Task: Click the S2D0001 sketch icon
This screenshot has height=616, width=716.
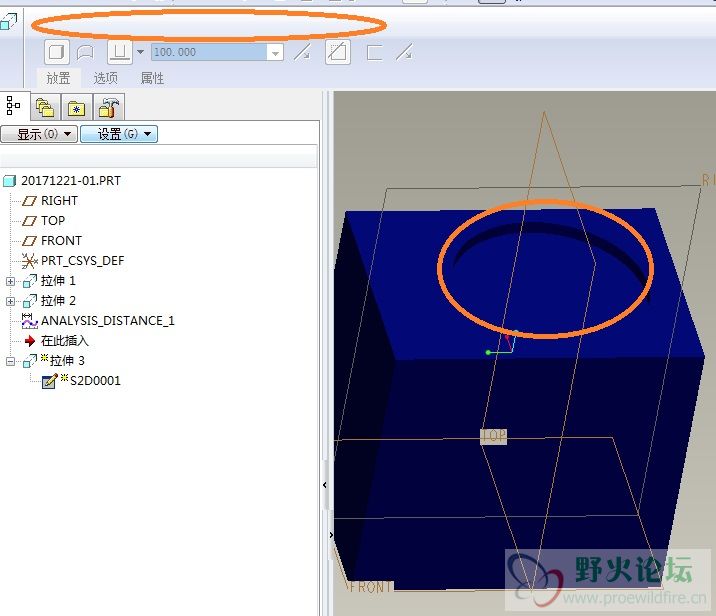Action: coord(49,381)
